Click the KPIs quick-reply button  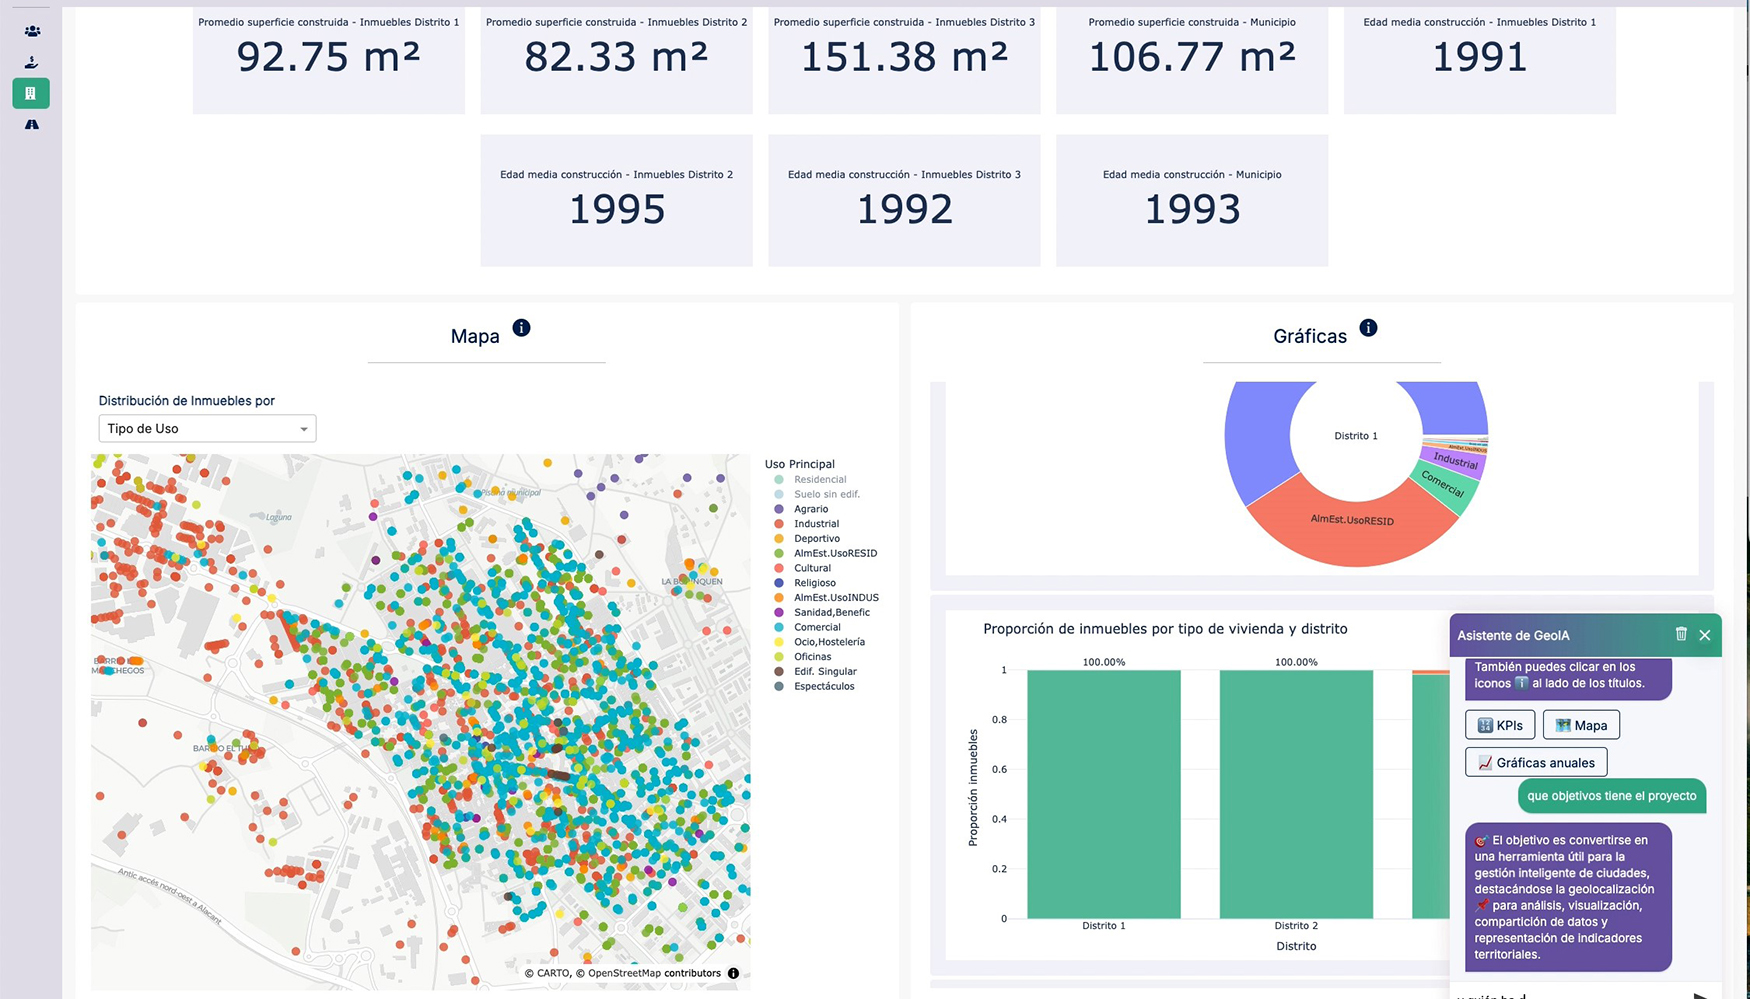[1499, 725]
